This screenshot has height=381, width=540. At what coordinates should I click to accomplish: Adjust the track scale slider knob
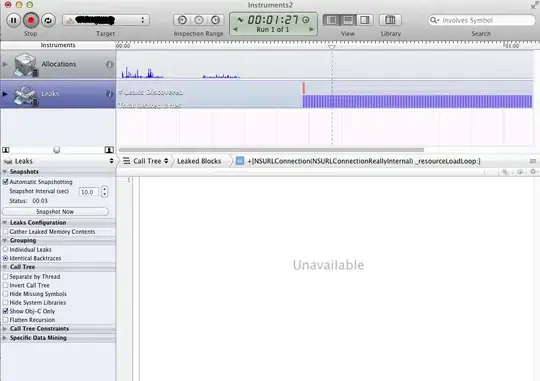57,150
